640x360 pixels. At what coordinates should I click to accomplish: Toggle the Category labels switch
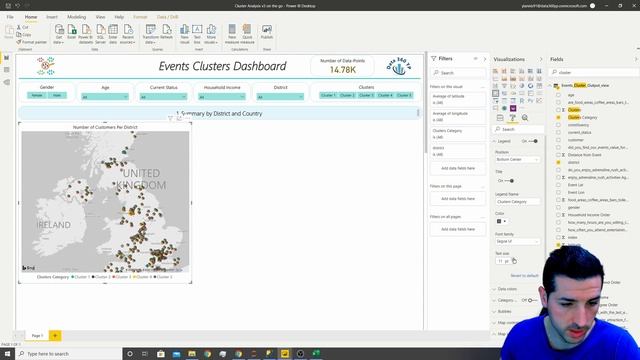coord(533,300)
